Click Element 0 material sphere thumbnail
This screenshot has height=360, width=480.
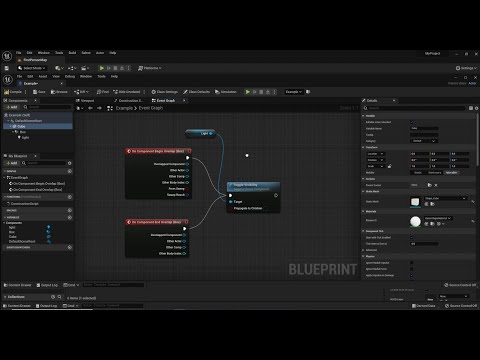pyautogui.click(x=415, y=221)
